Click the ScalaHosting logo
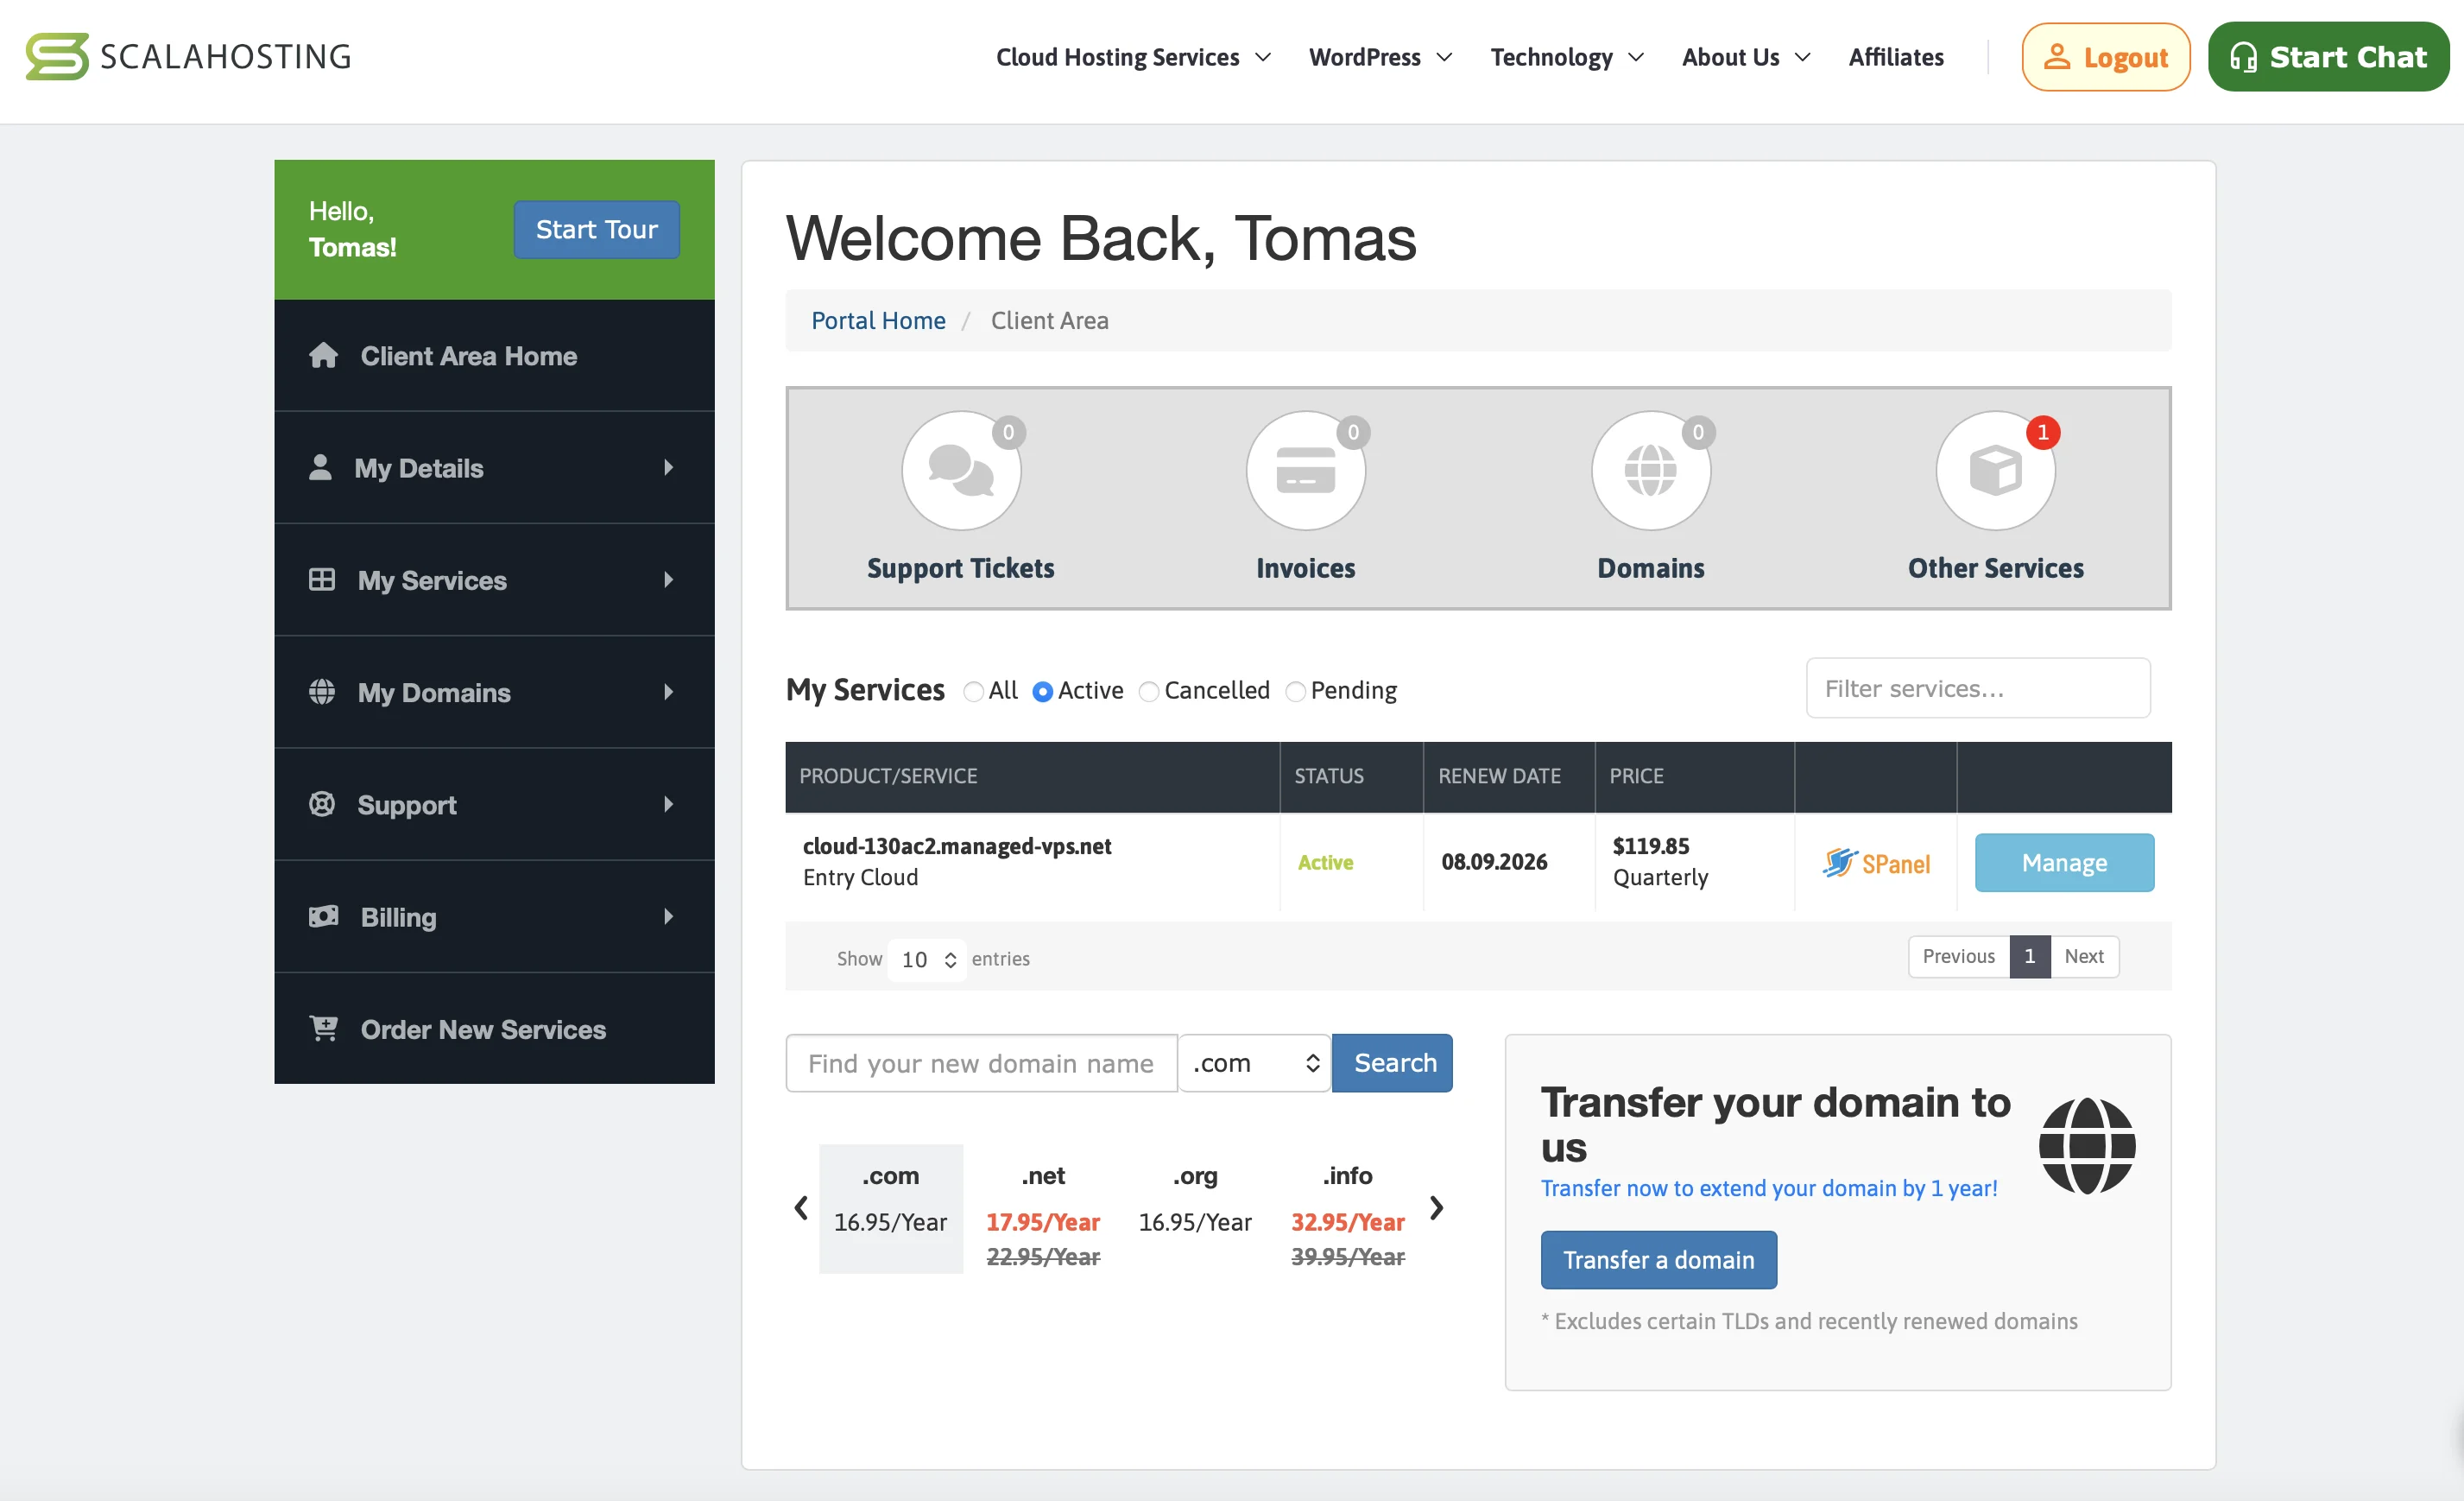Image resolution: width=2464 pixels, height=1501 pixels. [189, 56]
